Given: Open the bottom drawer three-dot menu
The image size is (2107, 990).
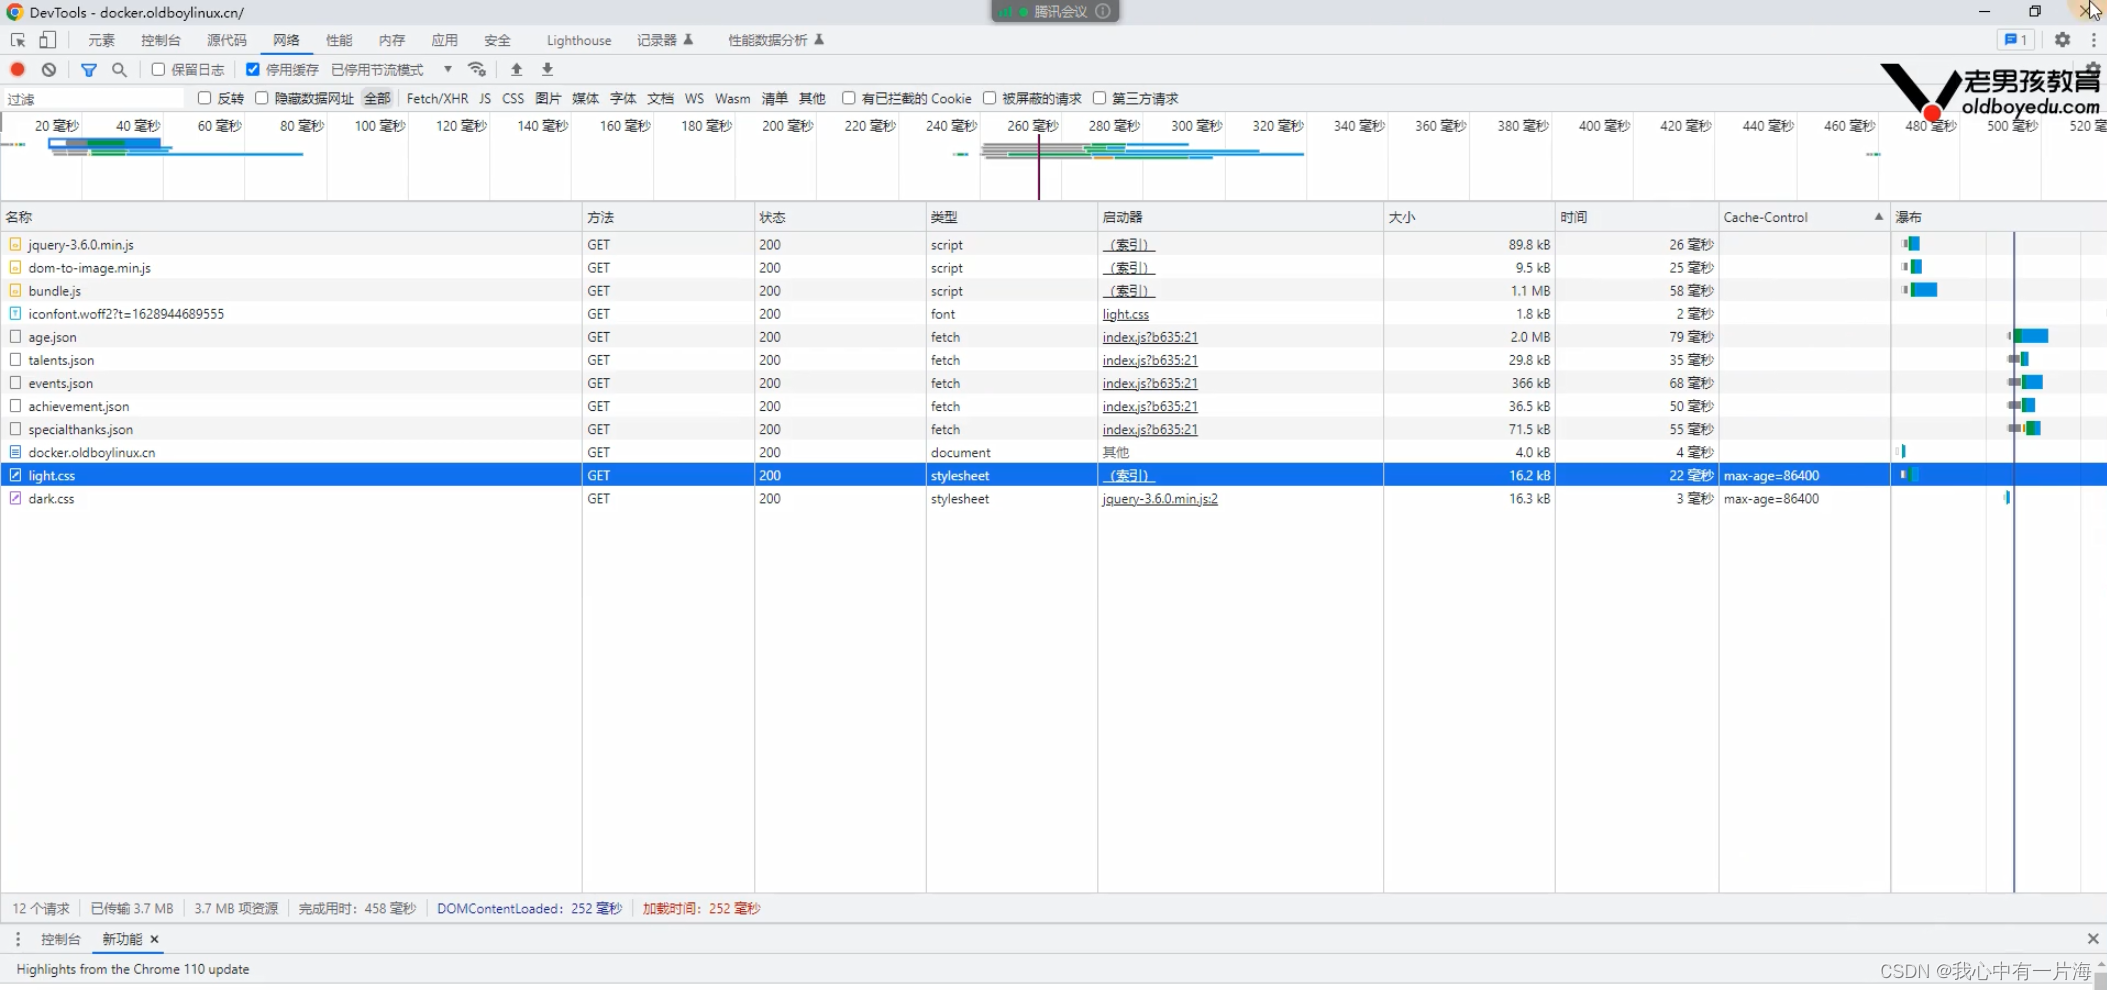Looking at the screenshot, I should click(17, 939).
